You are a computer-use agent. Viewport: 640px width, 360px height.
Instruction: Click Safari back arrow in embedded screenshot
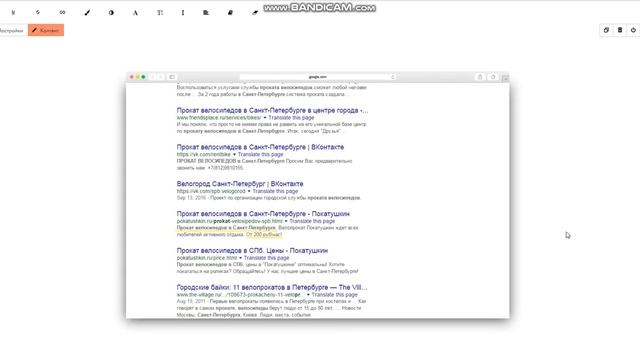click(x=153, y=77)
